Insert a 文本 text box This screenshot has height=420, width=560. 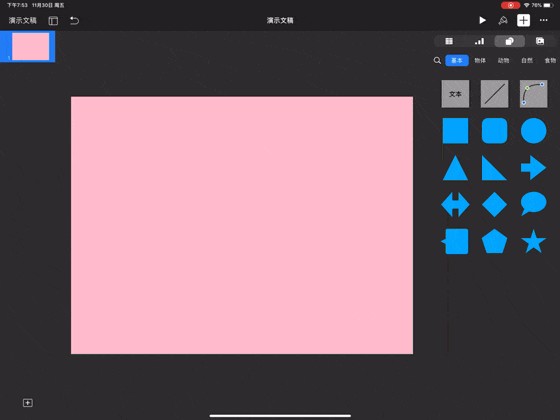coord(455,94)
